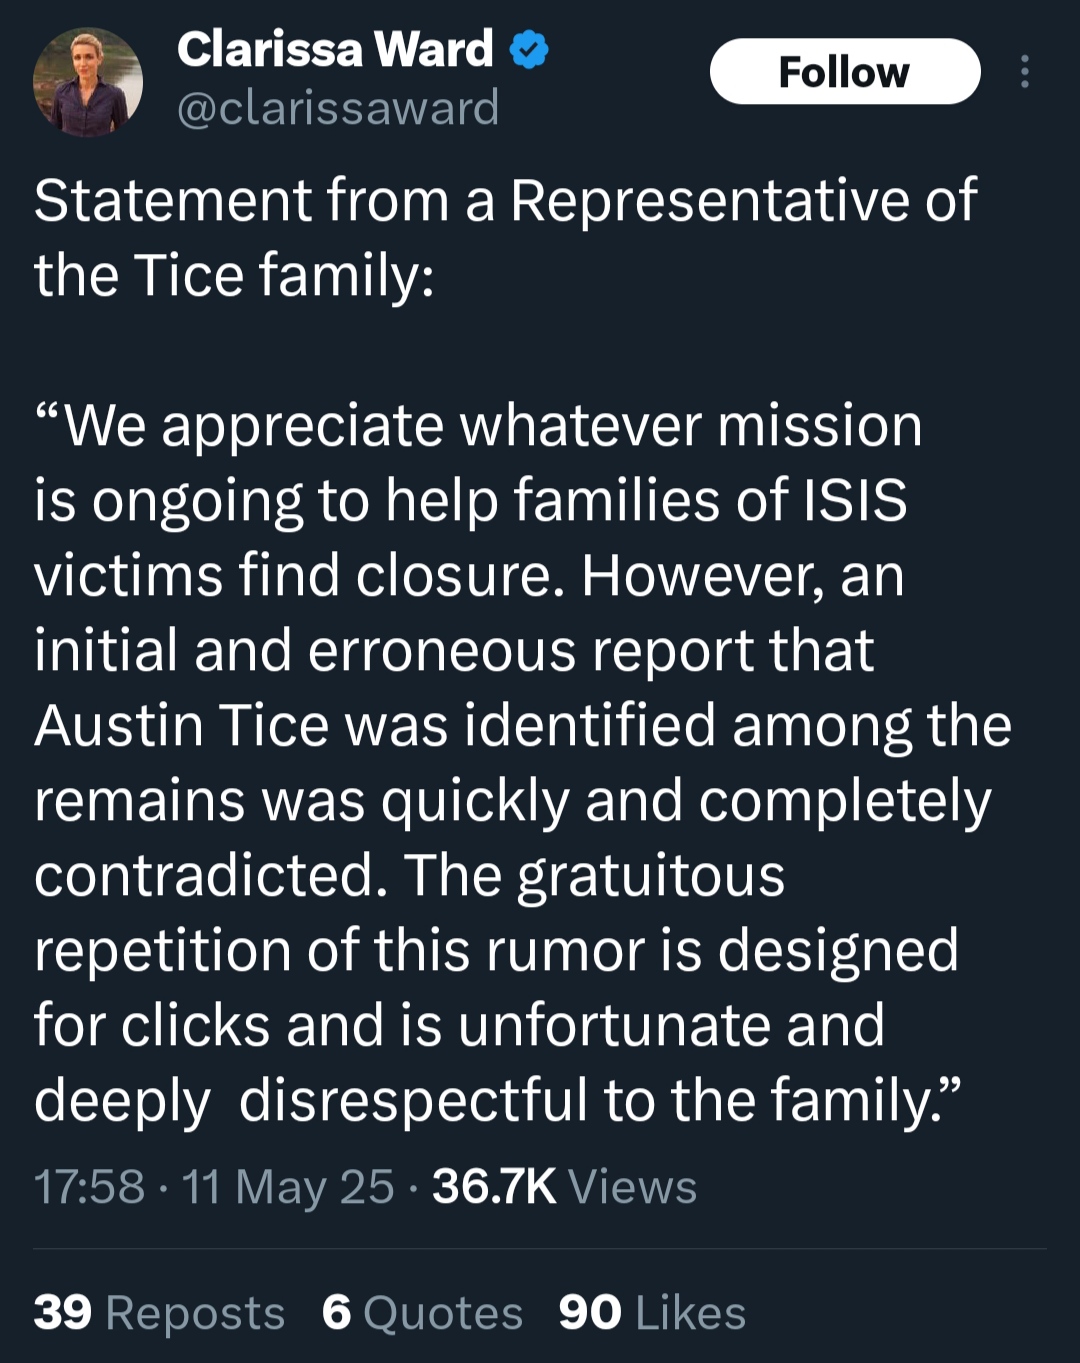Screen dimensions: 1080x1363
Task: Click the 36.7K Views count
Action: (564, 1187)
